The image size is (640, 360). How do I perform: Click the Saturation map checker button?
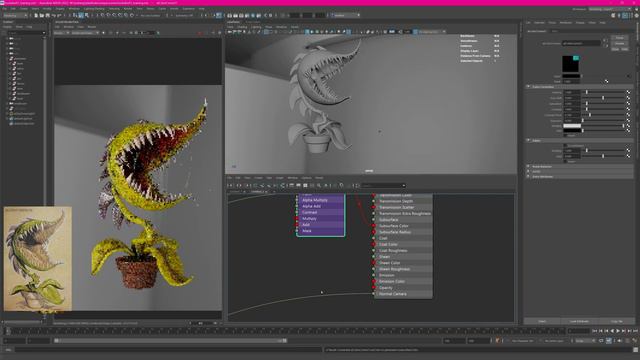[x=629, y=104]
